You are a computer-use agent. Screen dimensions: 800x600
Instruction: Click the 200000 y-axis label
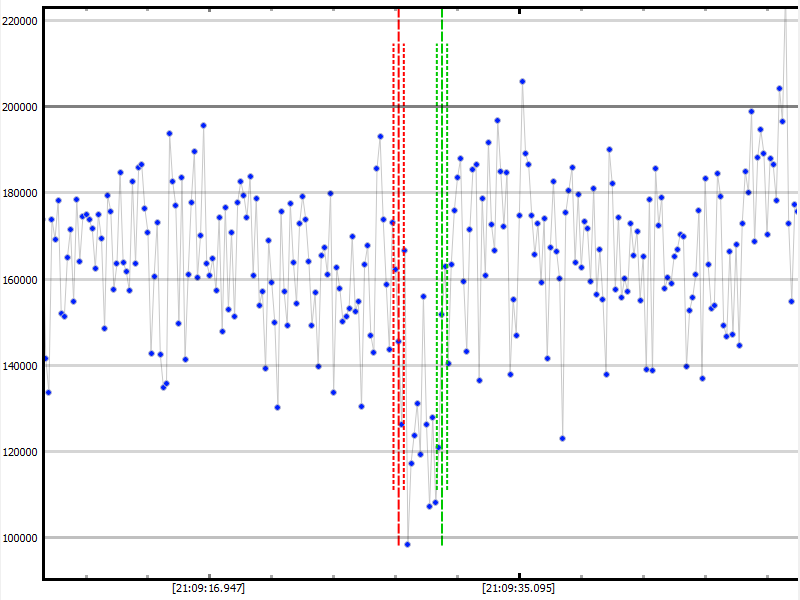pos(20,107)
